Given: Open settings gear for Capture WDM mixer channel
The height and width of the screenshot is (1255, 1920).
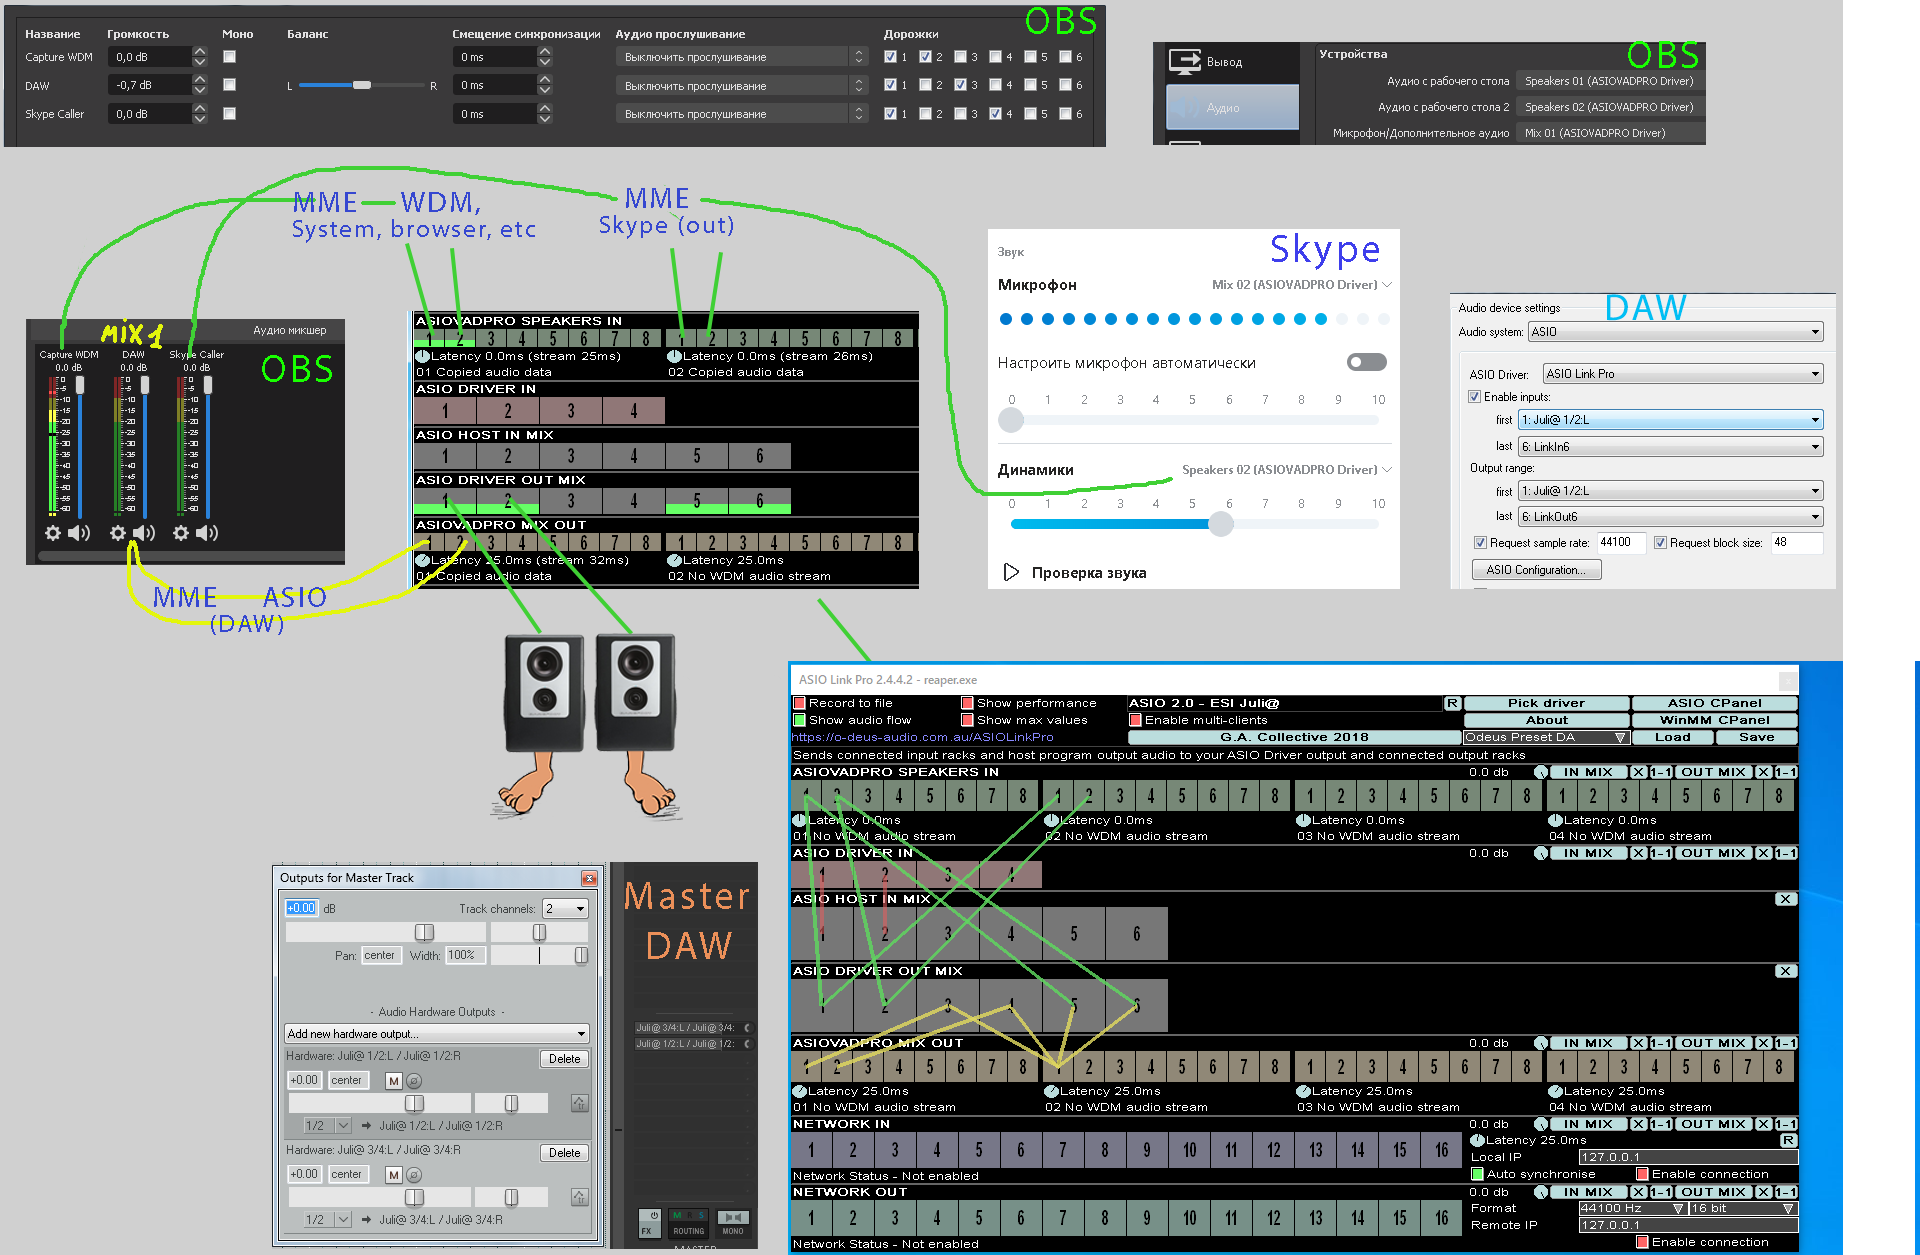Looking at the screenshot, I should point(53,533).
